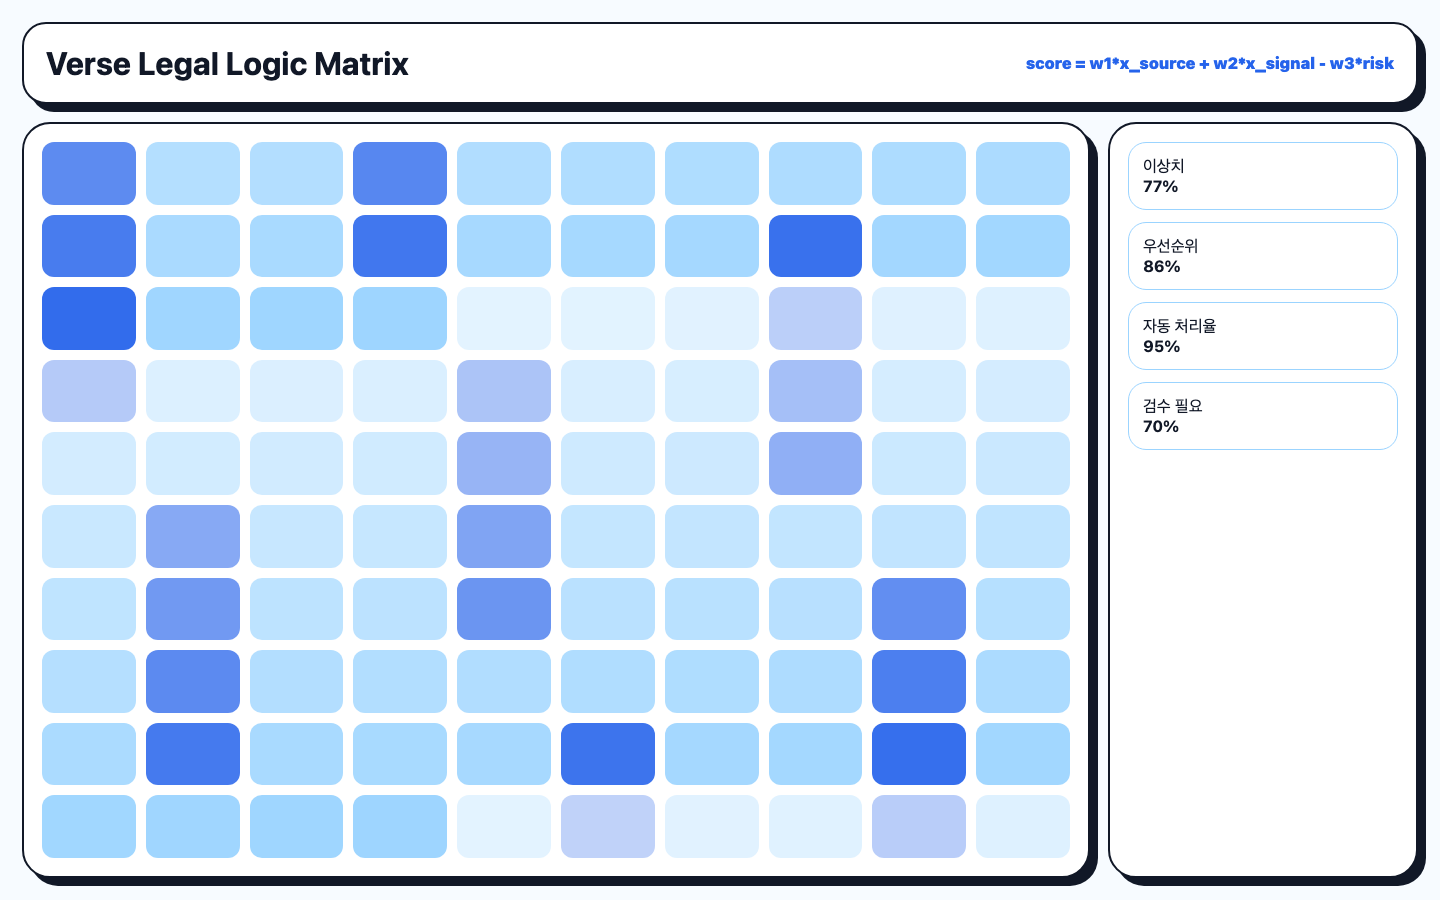1440x900 pixels.
Task: Select the matrix cell at row 9, column 6
Action: 608,754
